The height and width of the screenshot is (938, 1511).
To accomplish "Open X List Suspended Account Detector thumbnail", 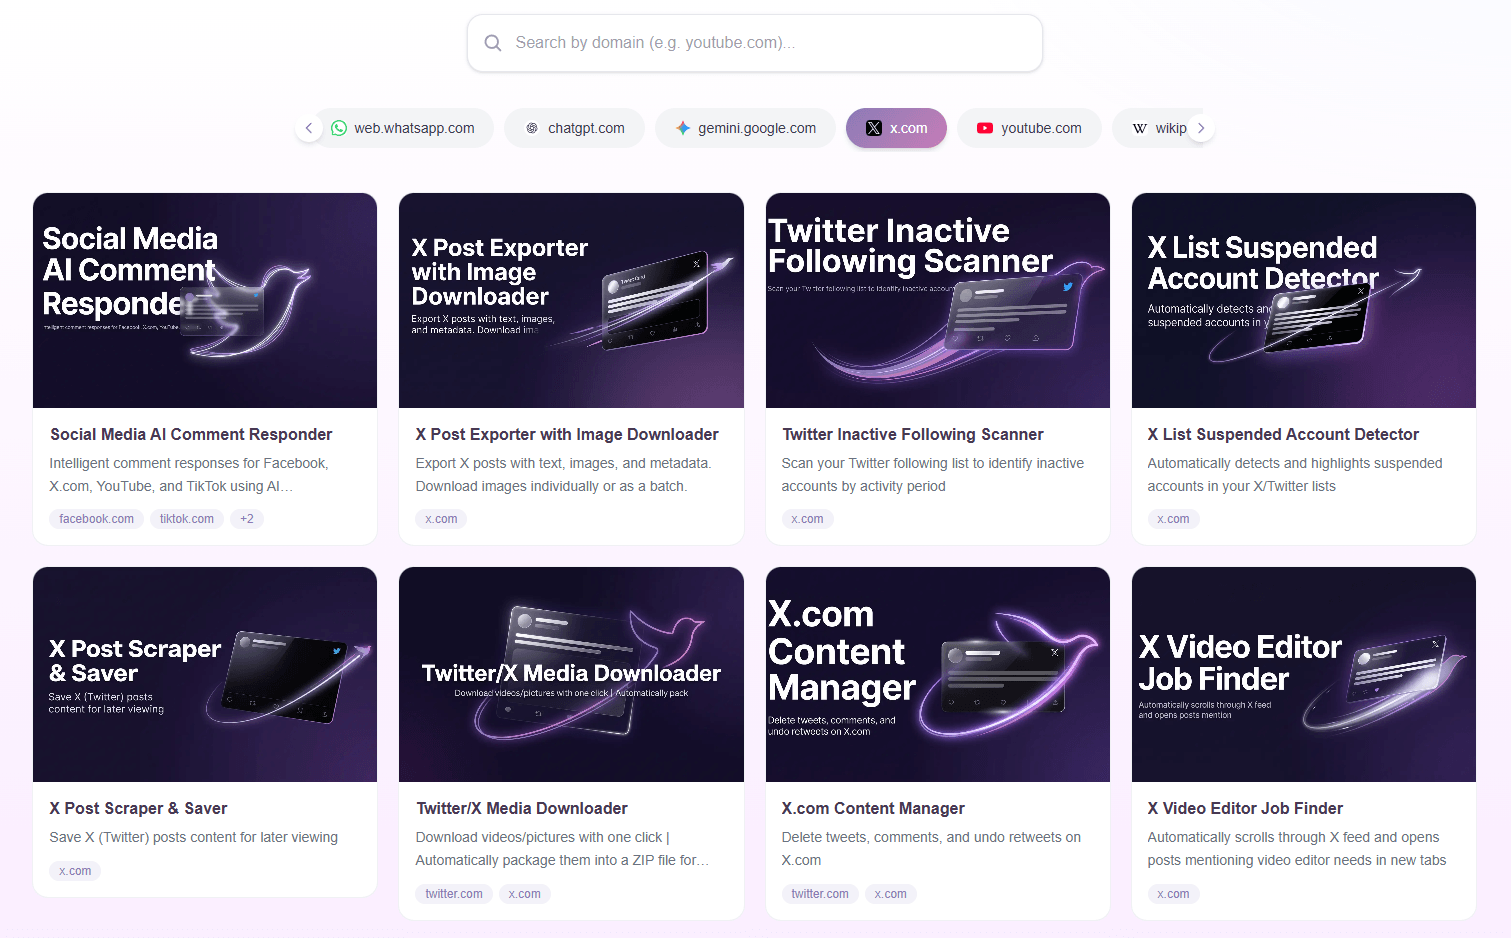I will click(1304, 300).
